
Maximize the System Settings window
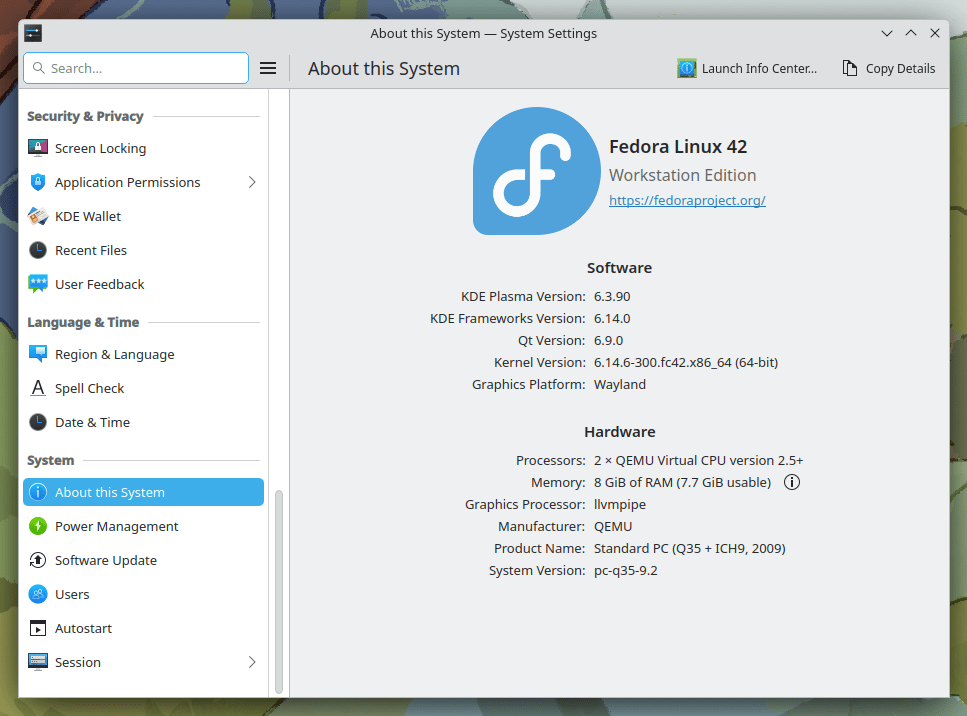911,33
